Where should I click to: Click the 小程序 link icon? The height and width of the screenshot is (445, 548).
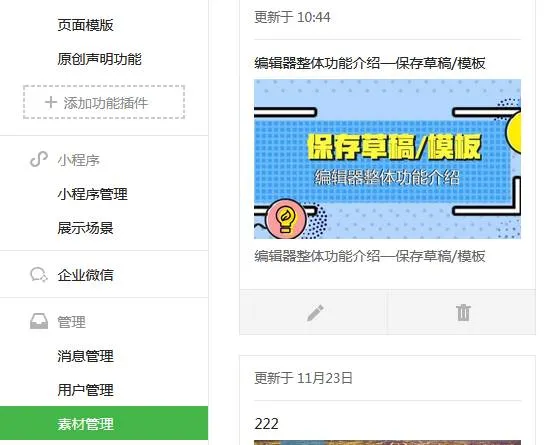(x=39, y=159)
